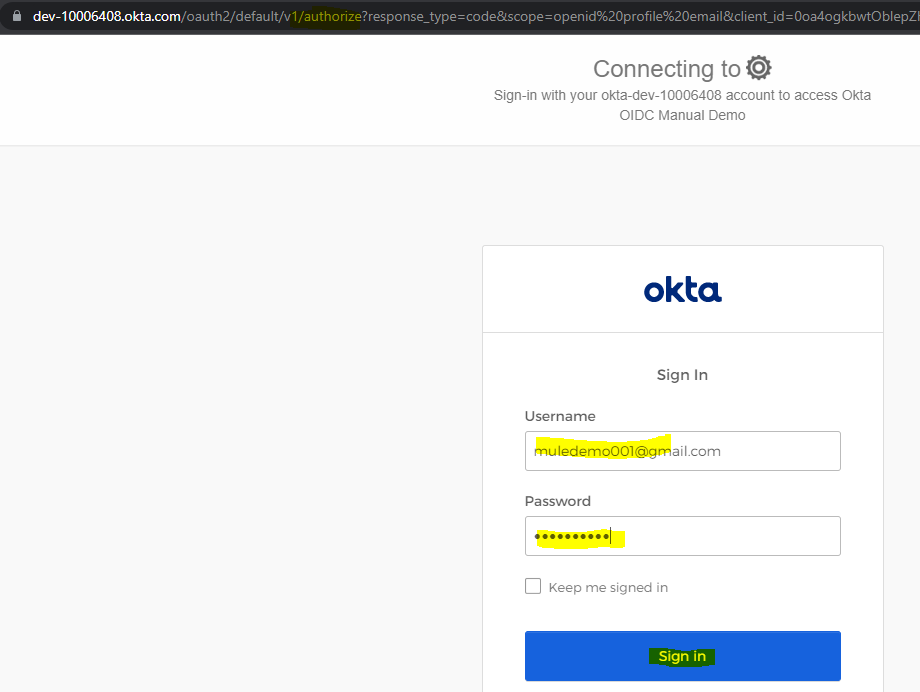Click the Sign In heading in the card
The width and height of the screenshot is (920, 692).
click(x=682, y=375)
